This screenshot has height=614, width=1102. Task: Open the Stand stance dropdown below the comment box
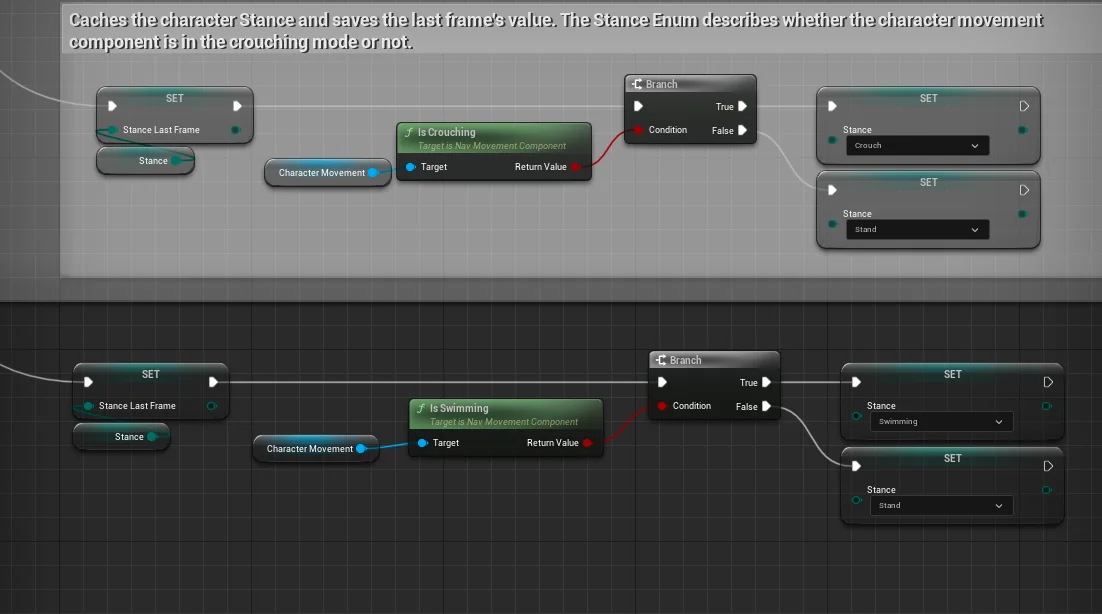pos(941,506)
